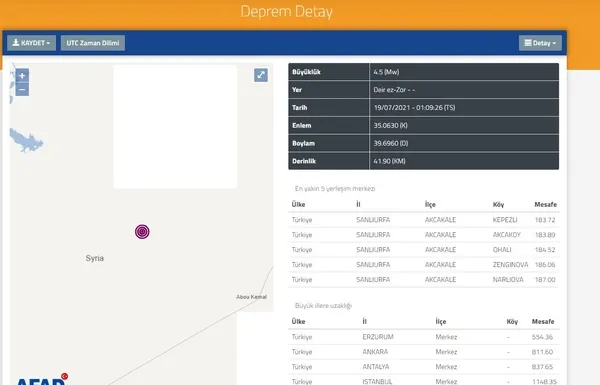The width and height of the screenshot is (600, 385).
Task: Expand the map to fullscreen
Action: 261,75
